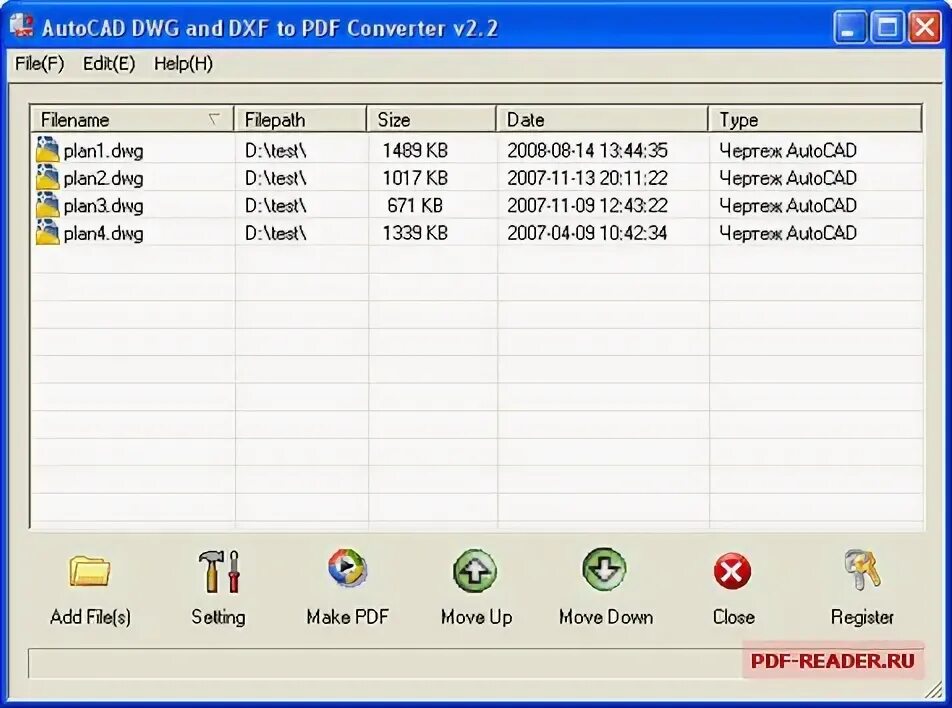Viewport: 952px width, 708px height.
Task: Open Setting via hammer and screwdriver icon
Action: tap(219, 571)
